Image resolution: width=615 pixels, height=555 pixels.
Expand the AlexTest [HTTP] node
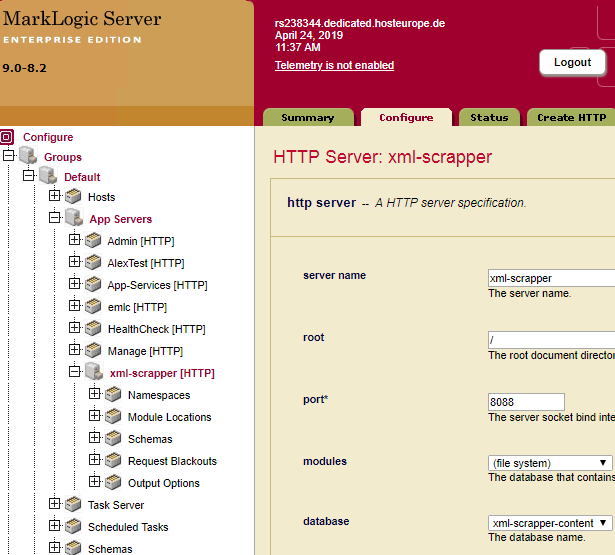[75, 261]
